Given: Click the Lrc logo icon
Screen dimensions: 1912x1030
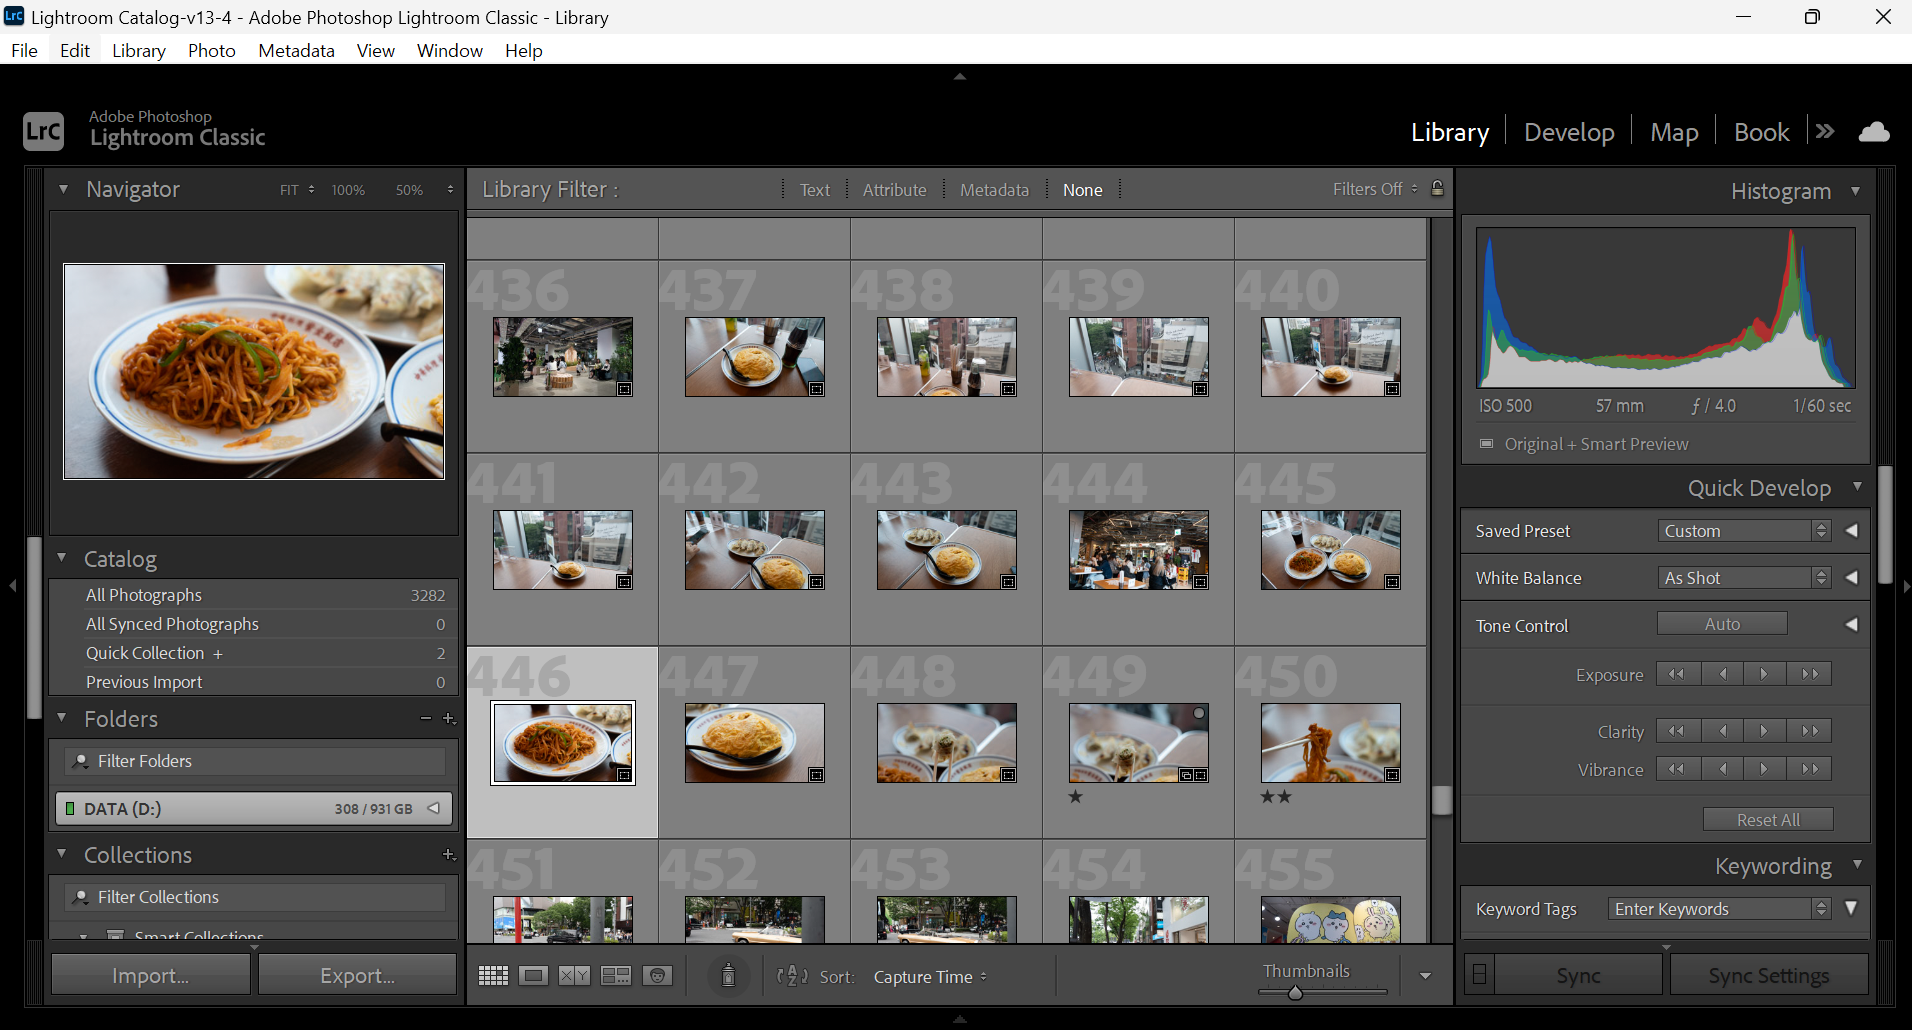Looking at the screenshot, I should [44, 131].
